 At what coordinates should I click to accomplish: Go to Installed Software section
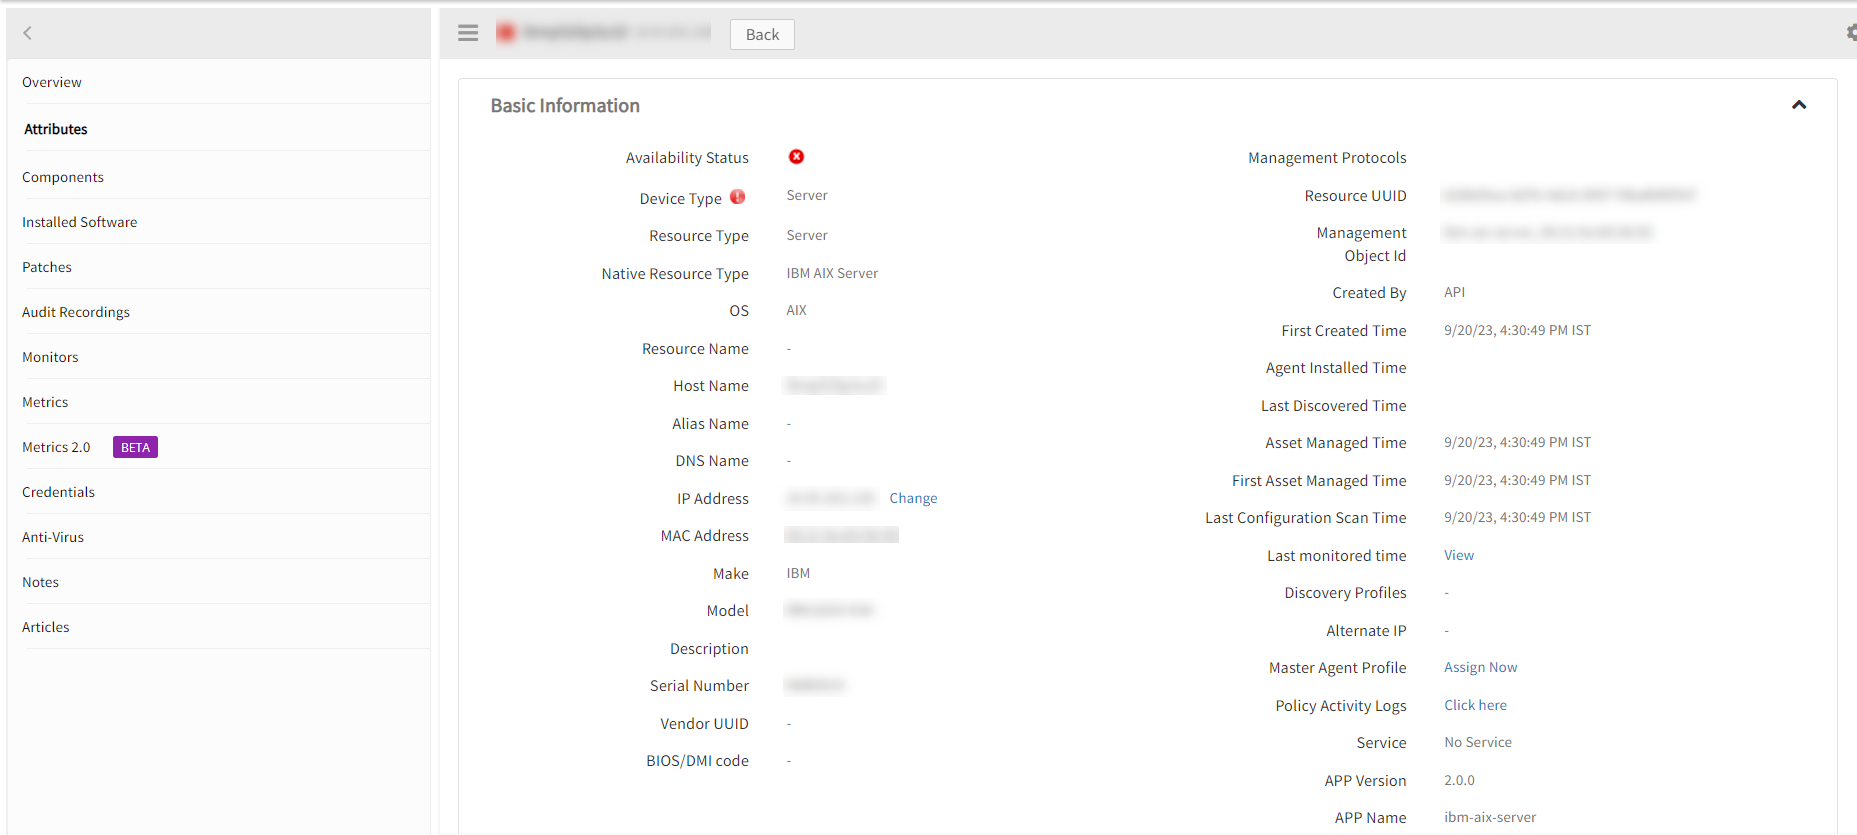click(80, 222)
